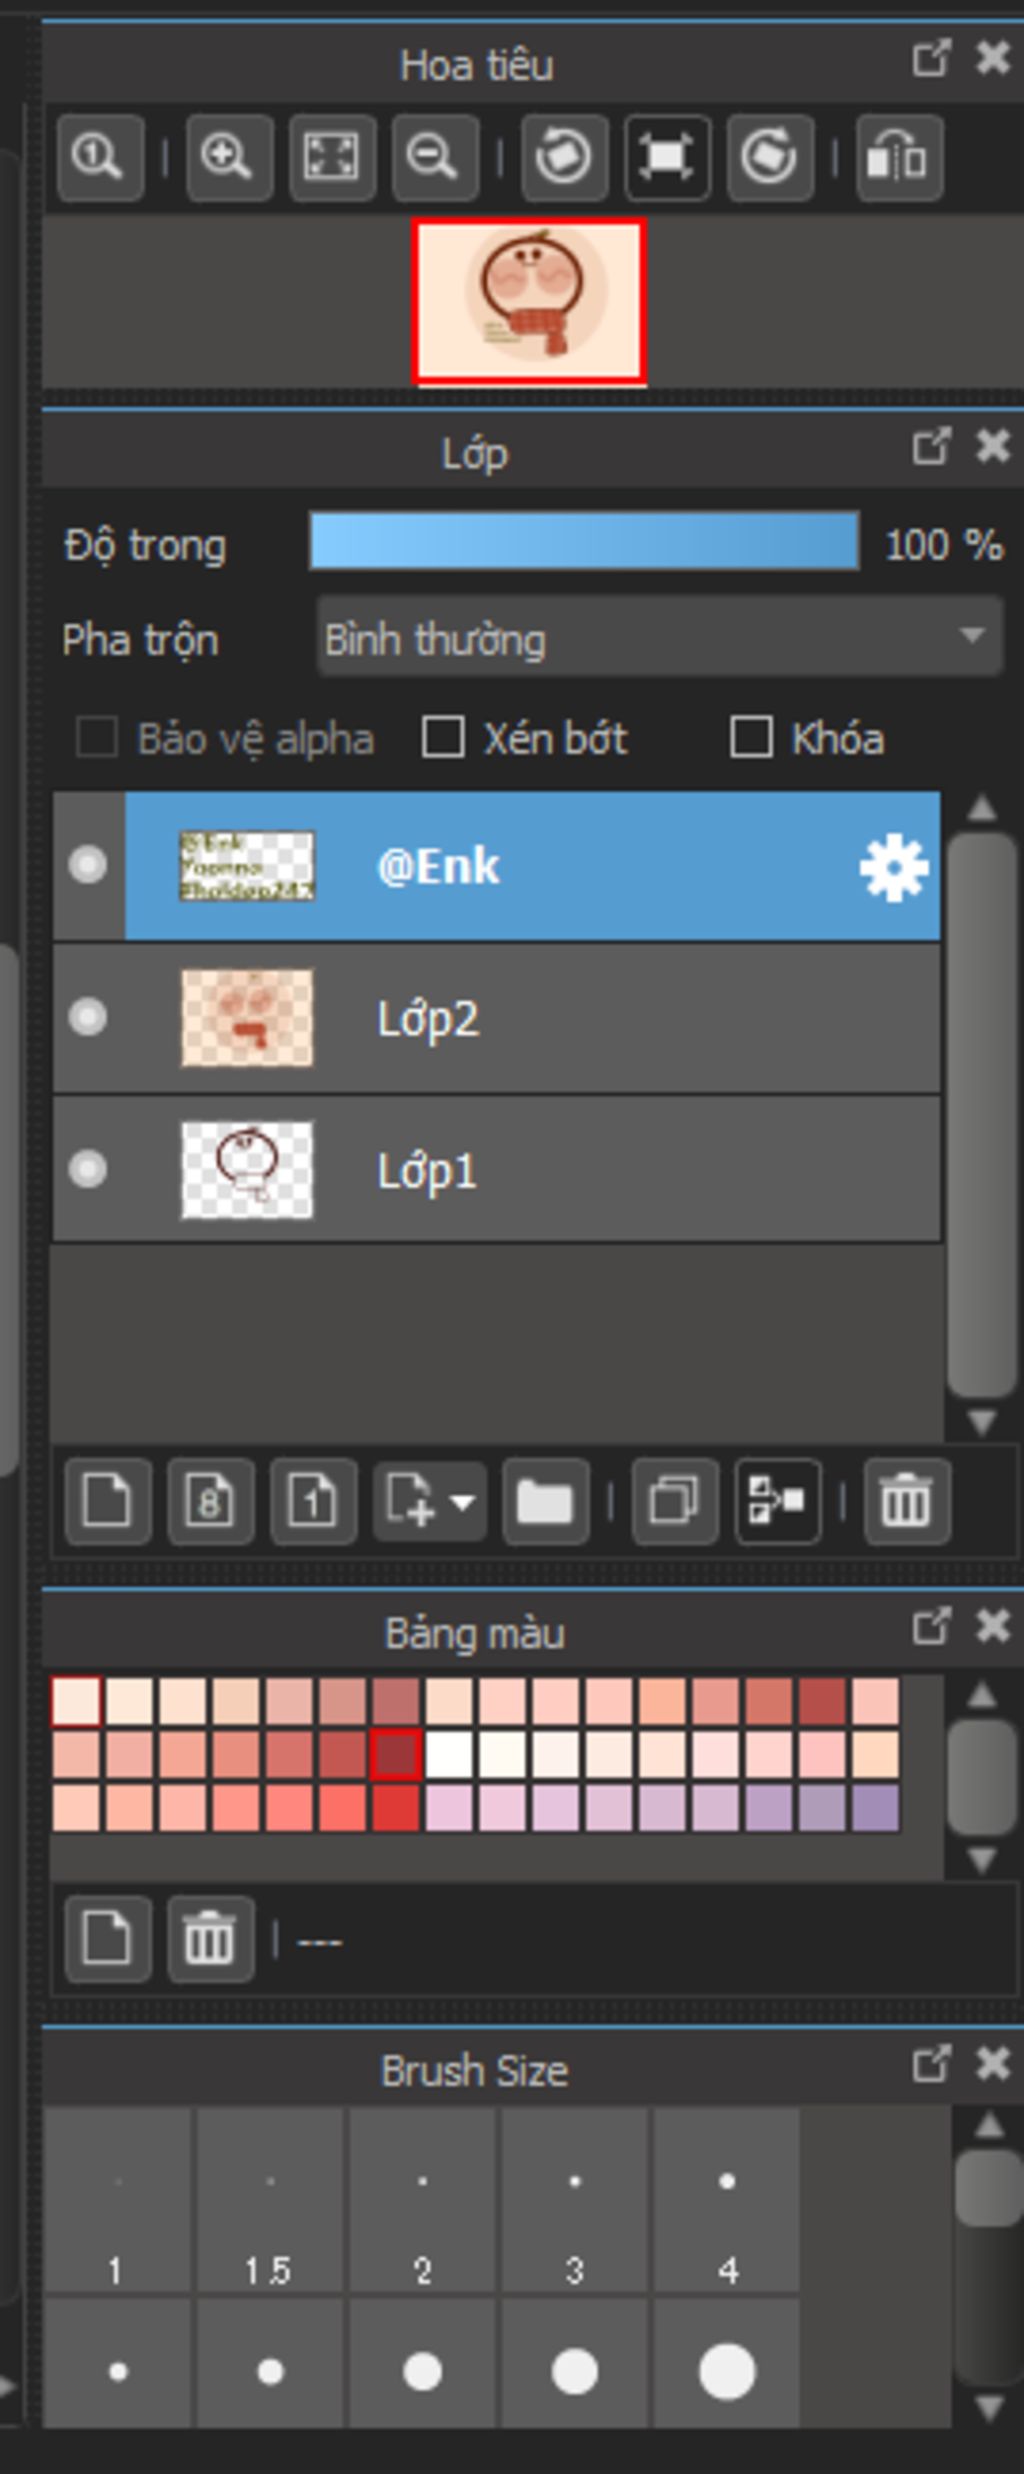Screen dimensions: 1024x2474
Task: Duplicate the selected layer
Action: pos(674,1501)
